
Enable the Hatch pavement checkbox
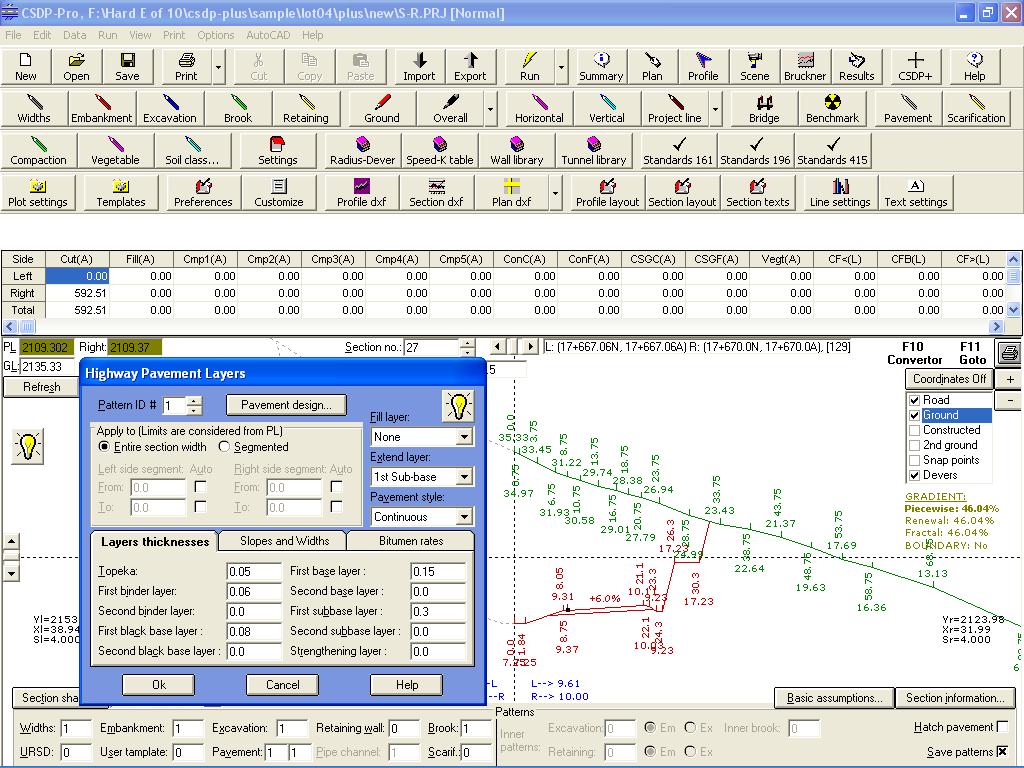click(1003, 727)
